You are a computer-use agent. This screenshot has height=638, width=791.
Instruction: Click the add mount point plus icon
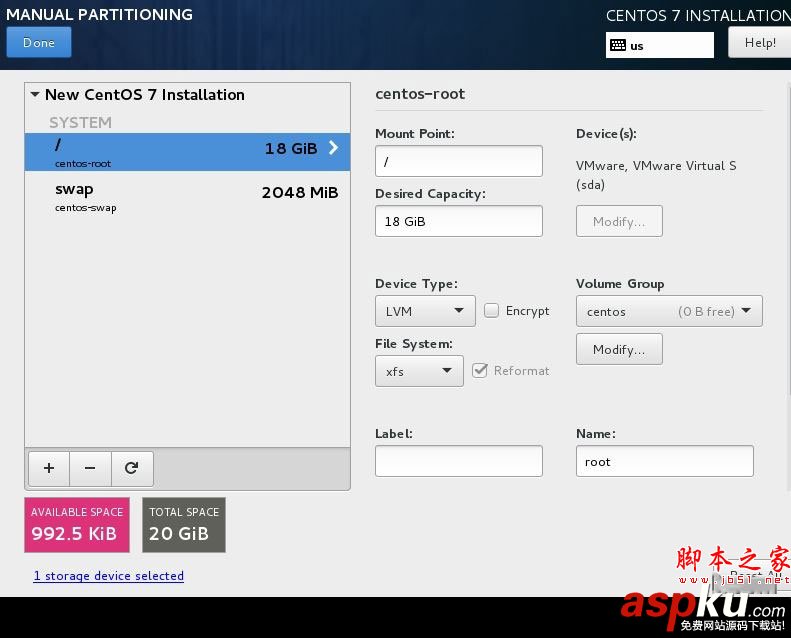49,469
